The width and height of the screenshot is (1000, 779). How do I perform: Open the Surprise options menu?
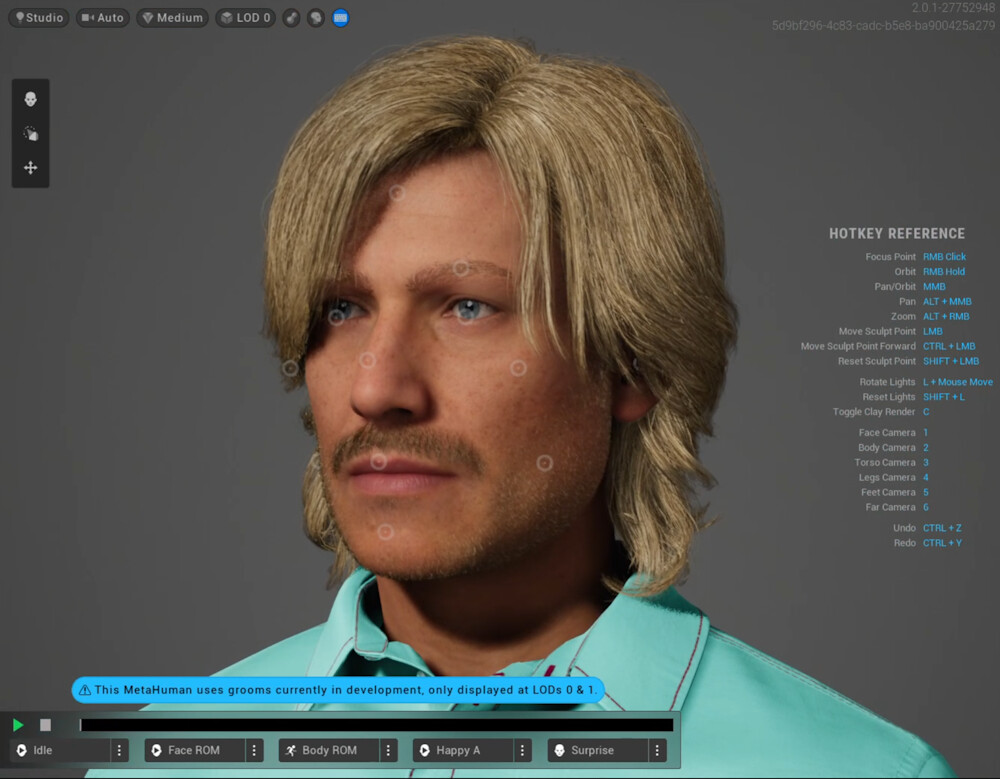(658, 749)
